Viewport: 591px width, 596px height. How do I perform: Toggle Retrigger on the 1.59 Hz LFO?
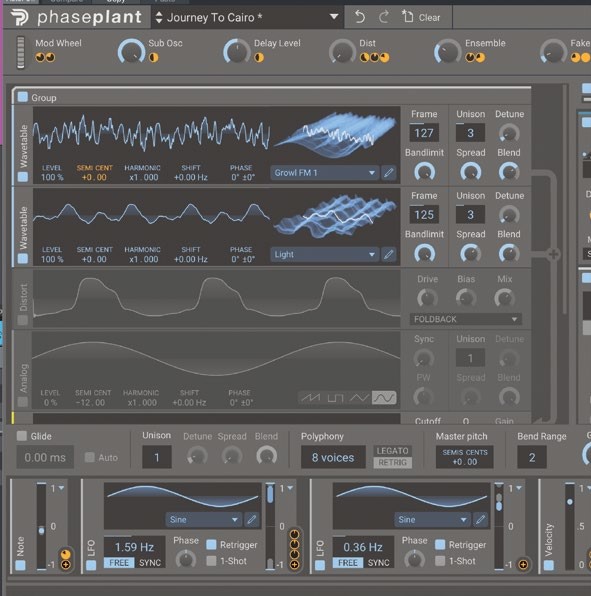(x=211, y=544)
